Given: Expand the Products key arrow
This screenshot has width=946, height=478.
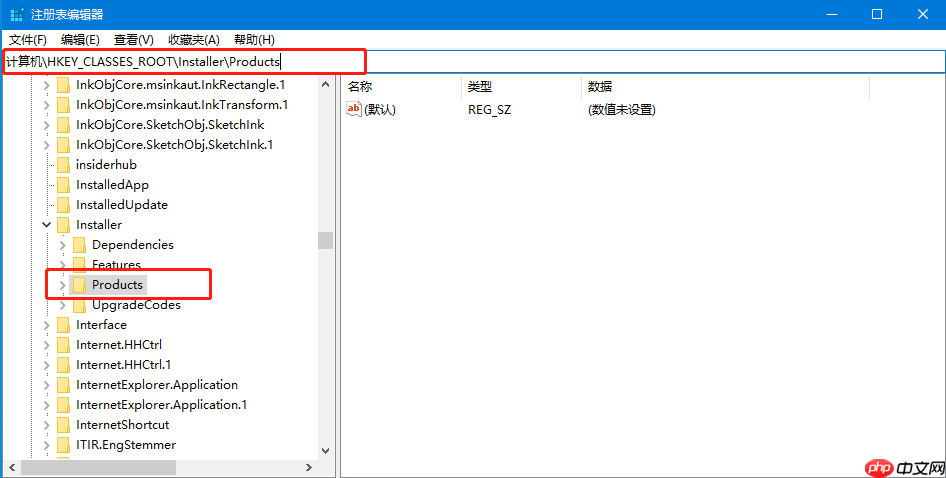Looking at the screenshot, I should 62,285.
